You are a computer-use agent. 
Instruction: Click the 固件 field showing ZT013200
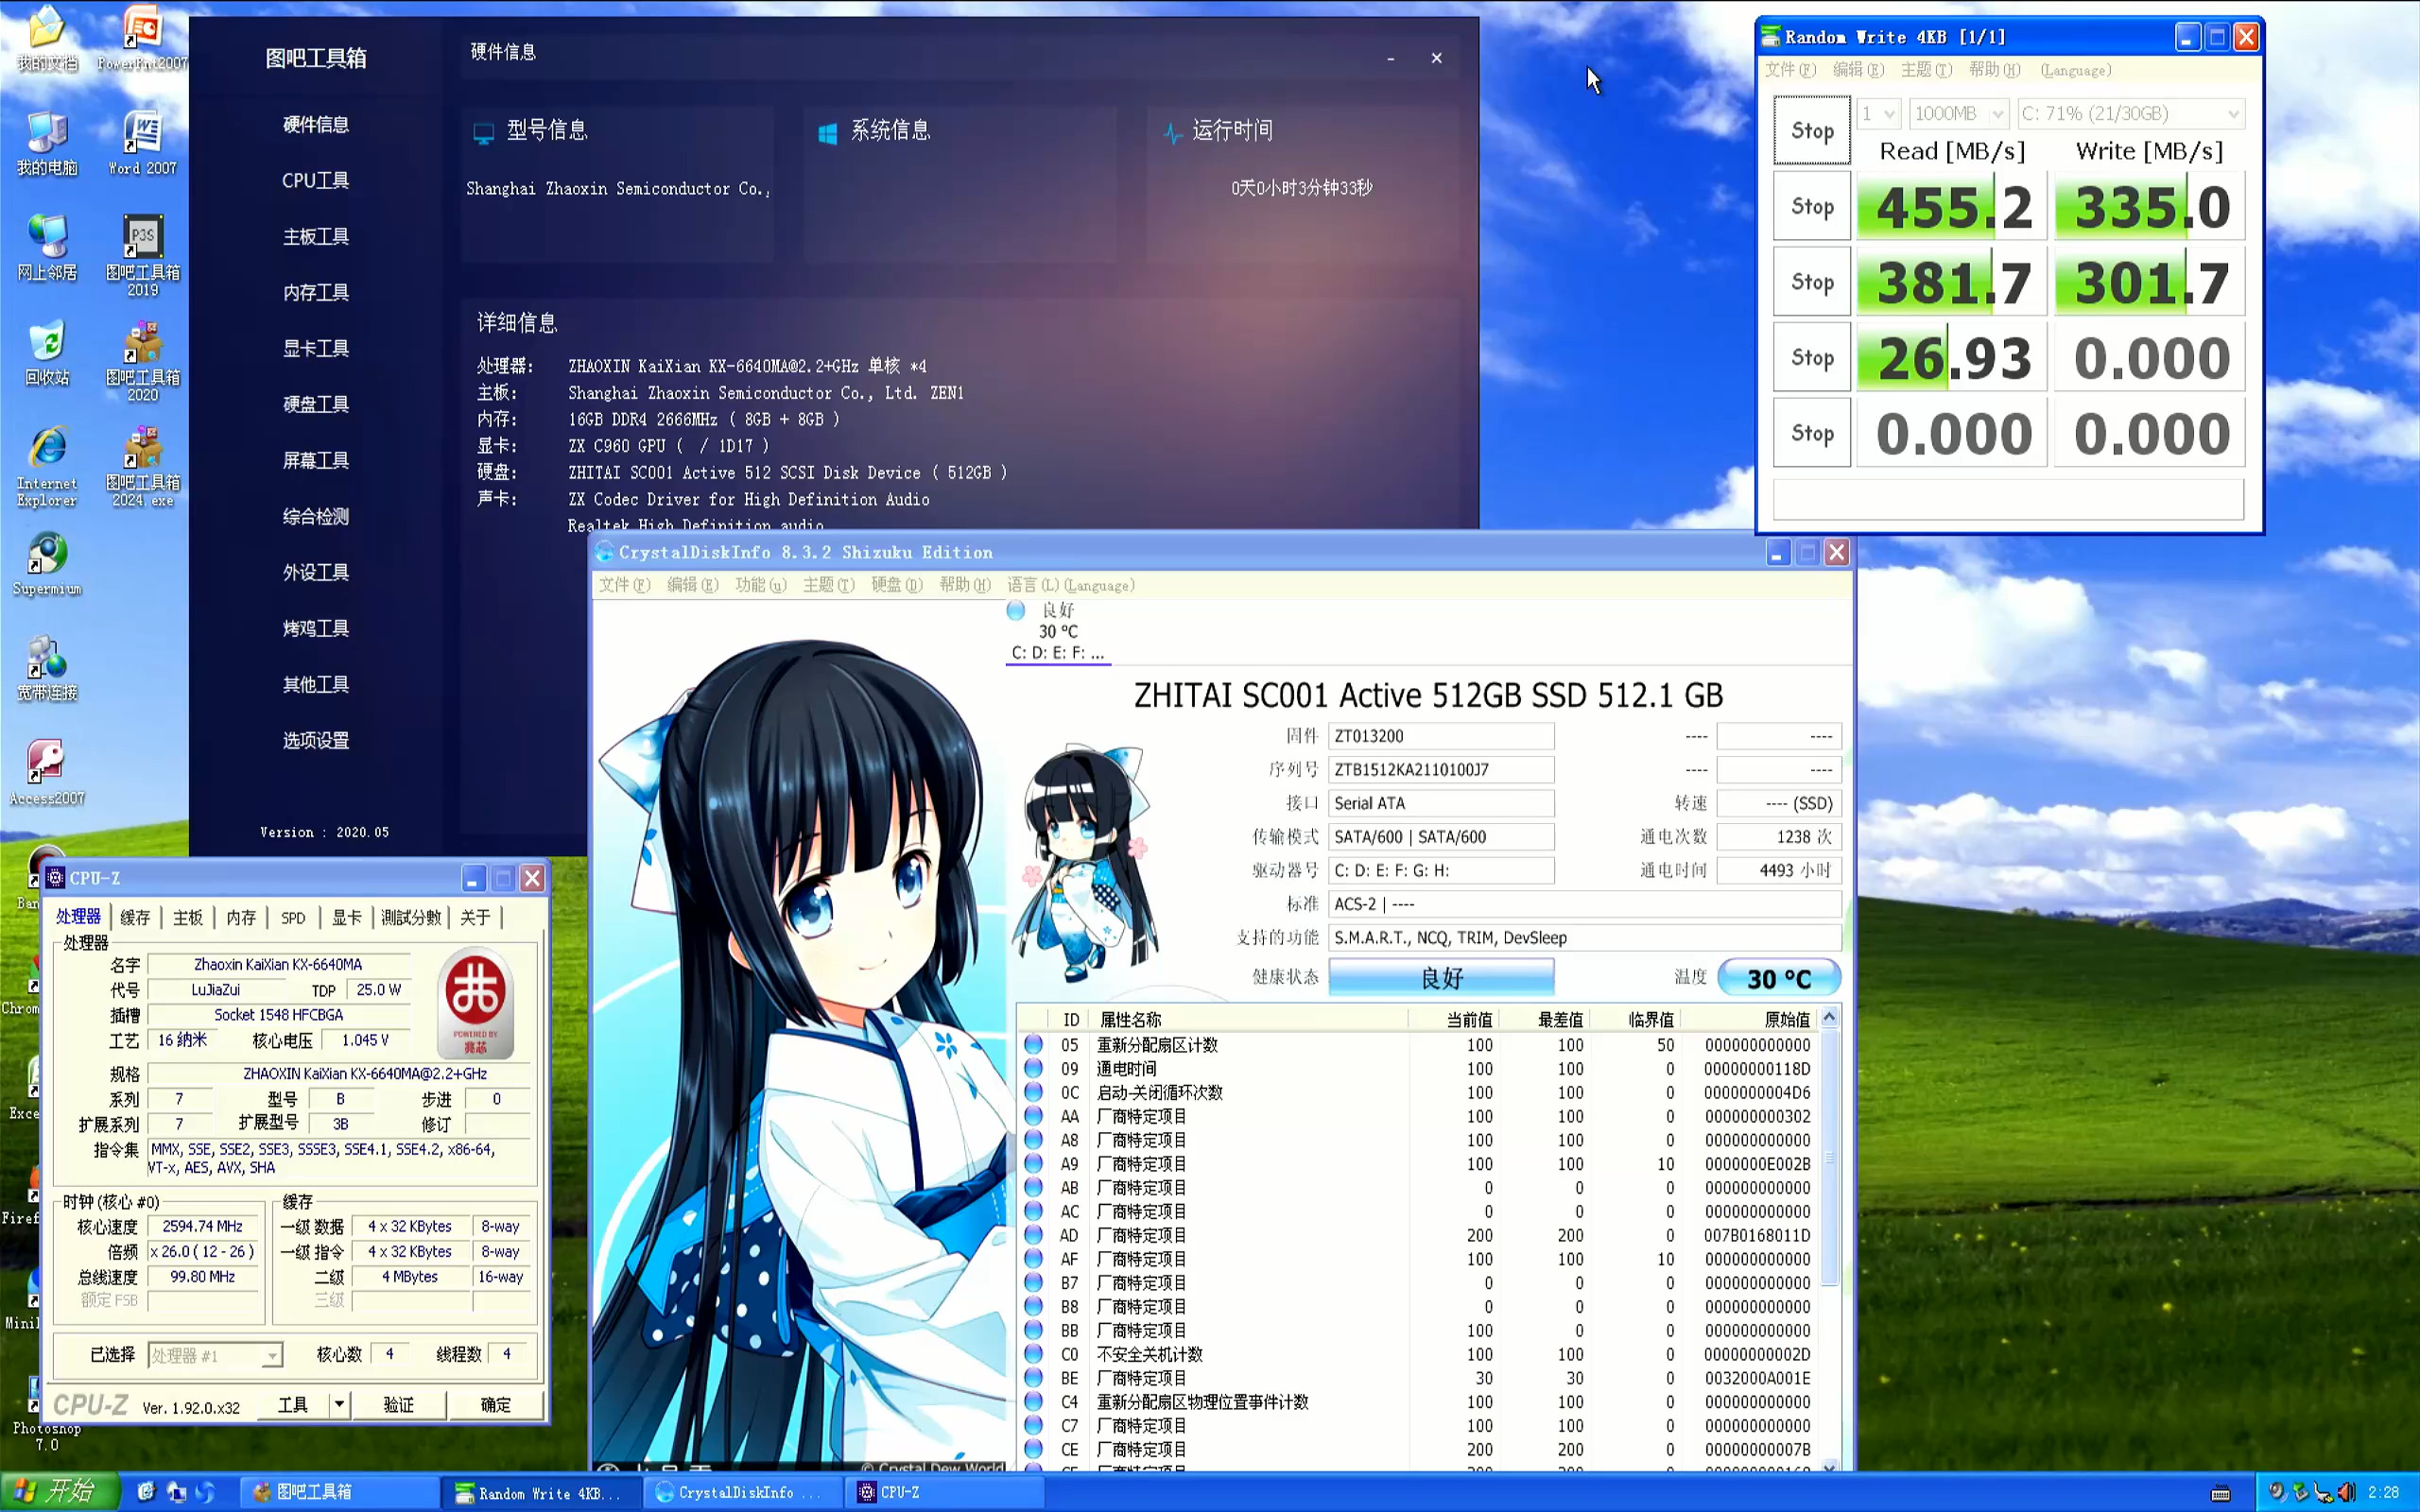1441,736
